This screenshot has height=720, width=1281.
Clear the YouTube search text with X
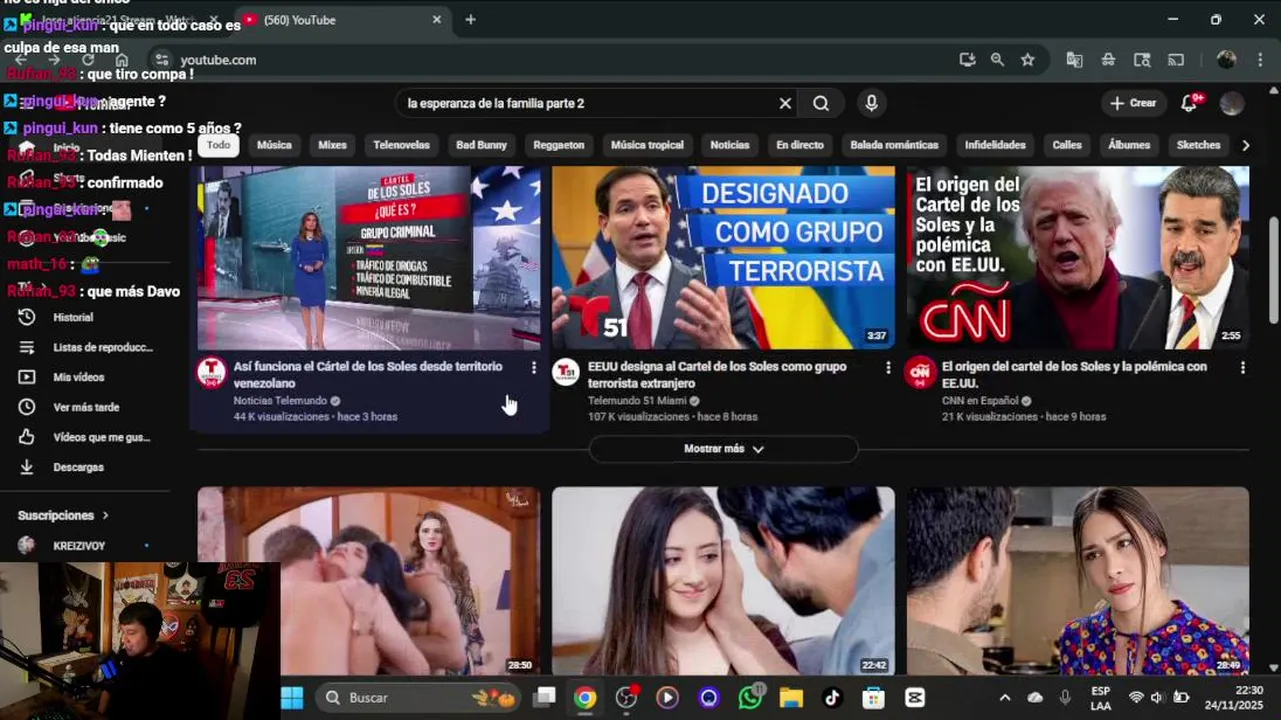pos(785,103)
